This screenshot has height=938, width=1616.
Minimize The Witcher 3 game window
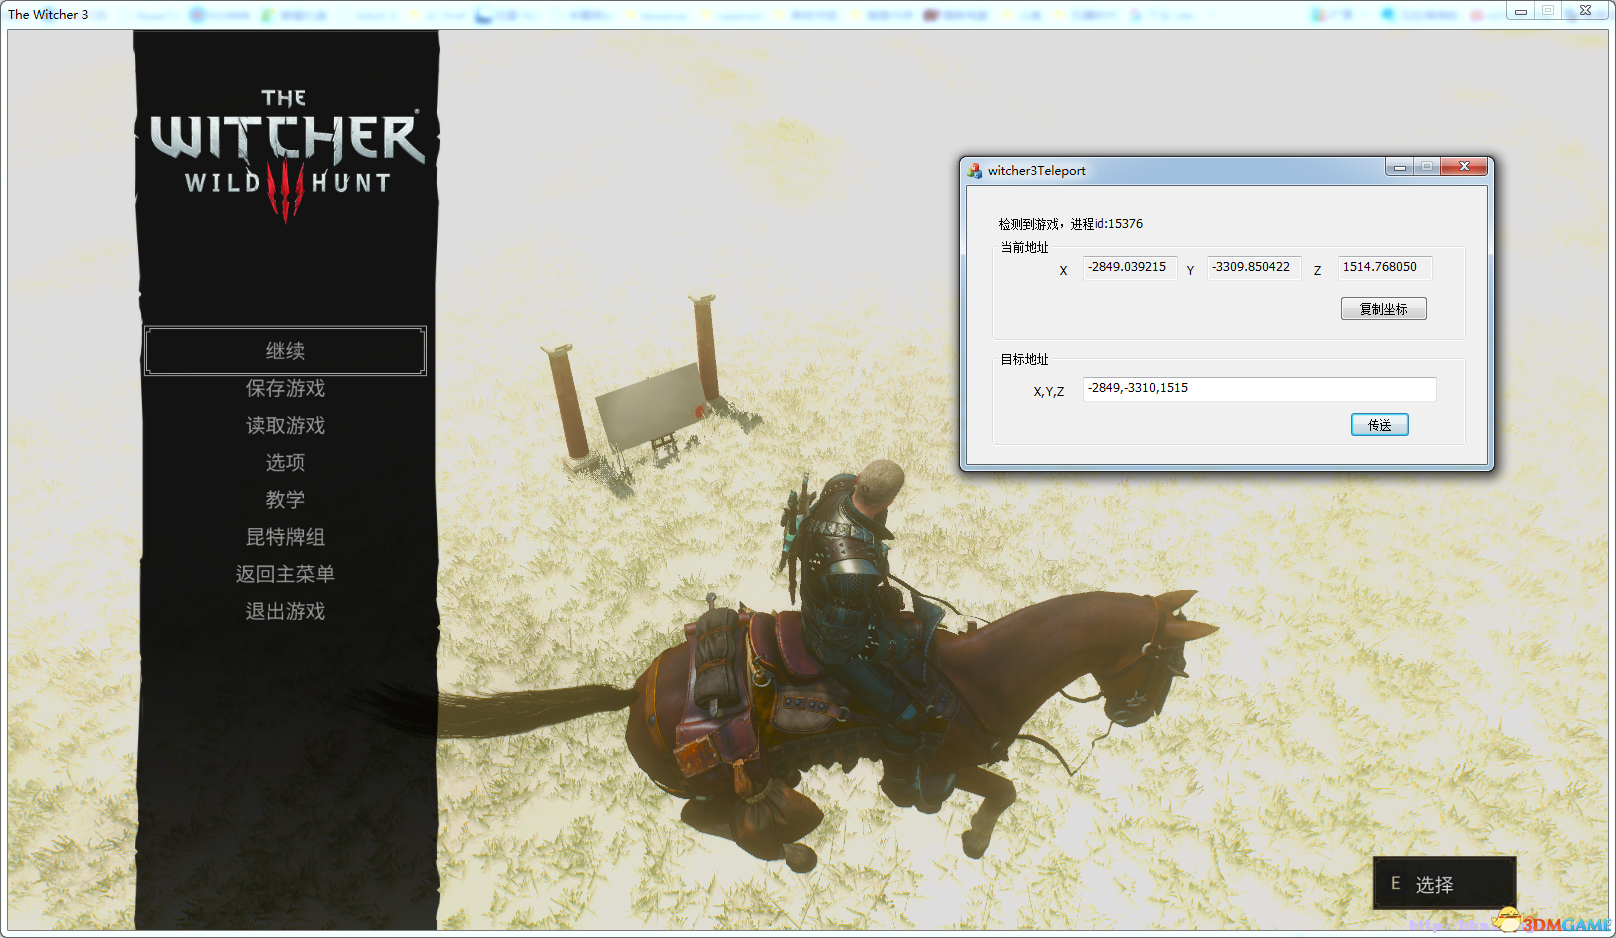1520,11
